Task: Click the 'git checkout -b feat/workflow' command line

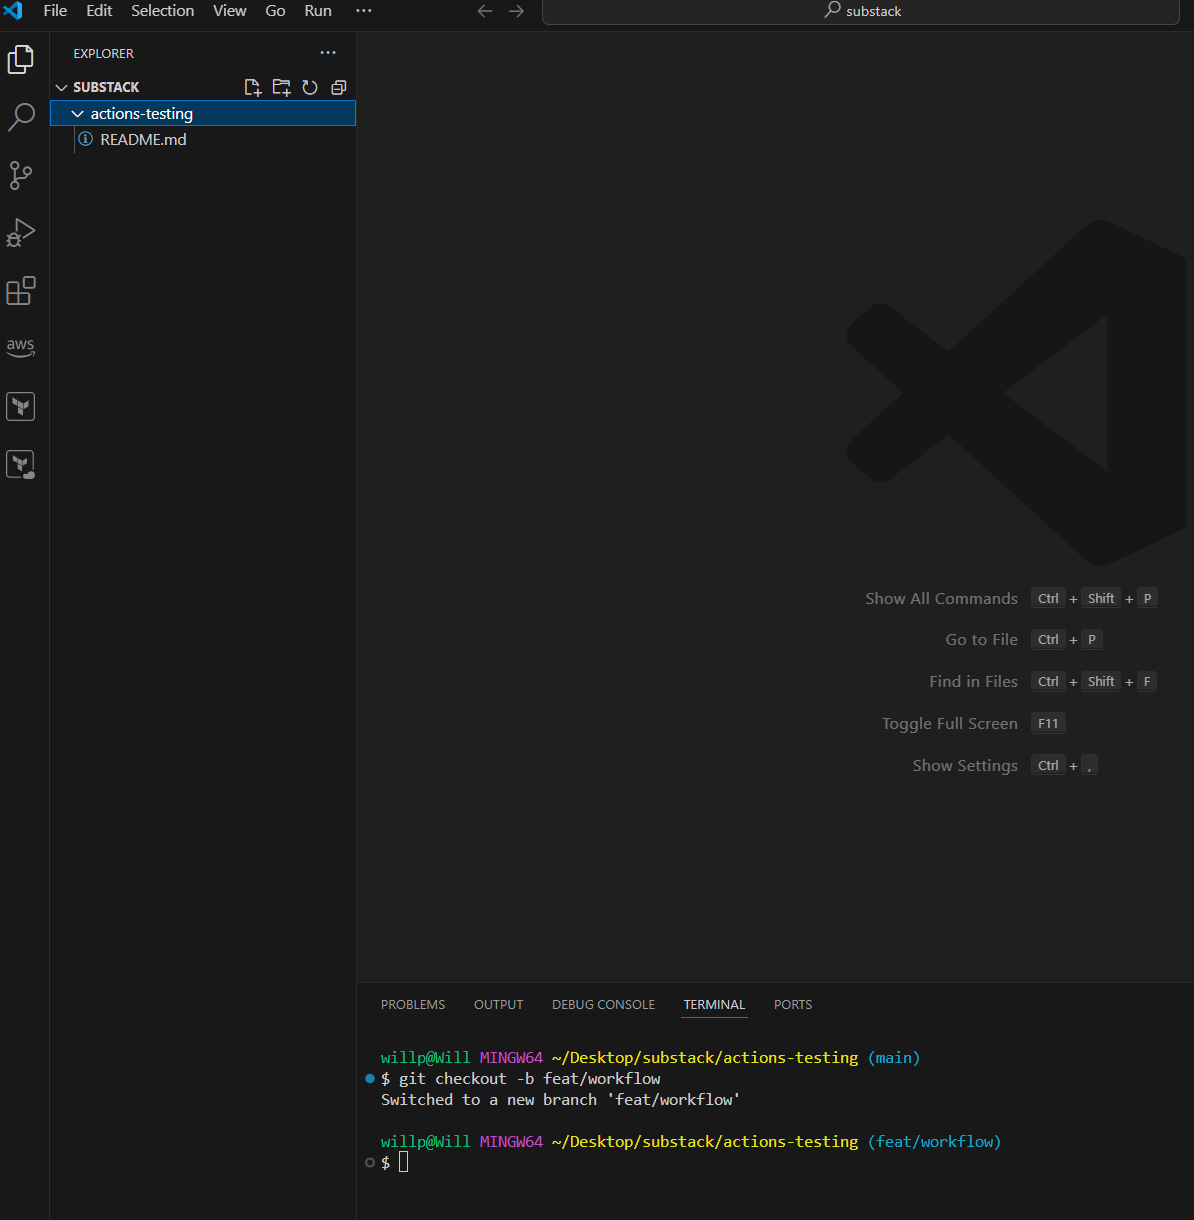Action: pos(530,1078)
